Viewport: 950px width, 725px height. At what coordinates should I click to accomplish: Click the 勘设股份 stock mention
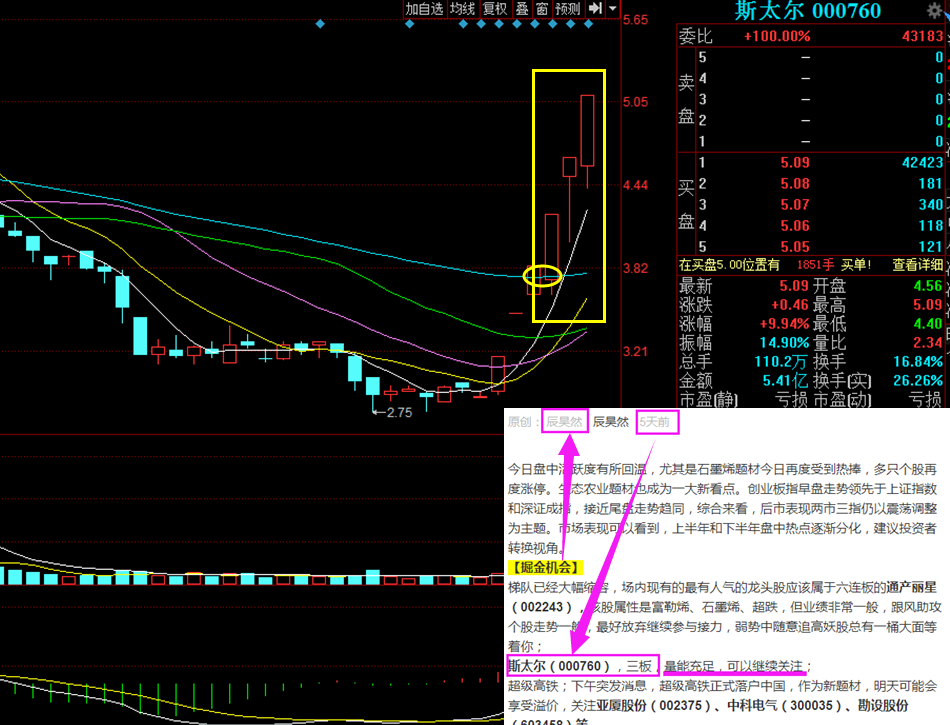tap(882, 706)
